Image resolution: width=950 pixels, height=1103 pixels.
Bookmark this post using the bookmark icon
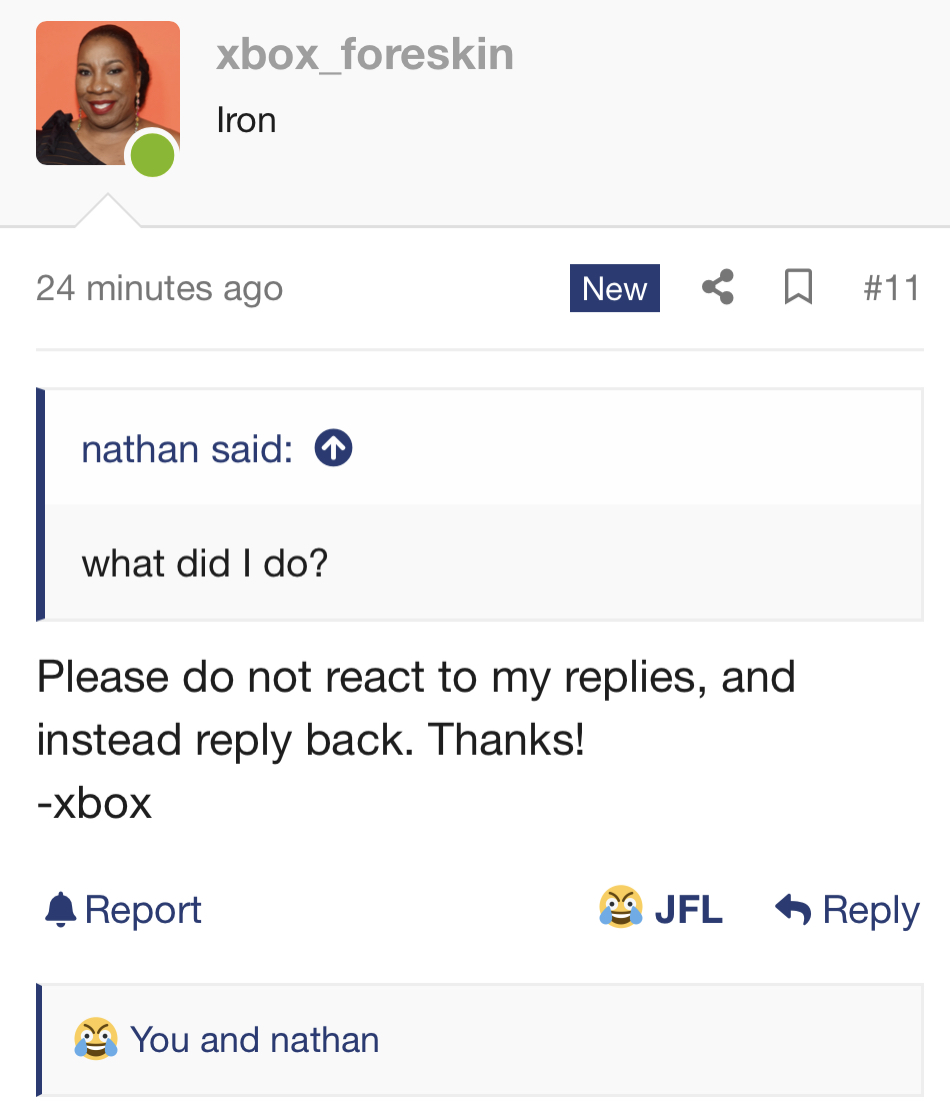pyautogui.click(x=797, y=288)
